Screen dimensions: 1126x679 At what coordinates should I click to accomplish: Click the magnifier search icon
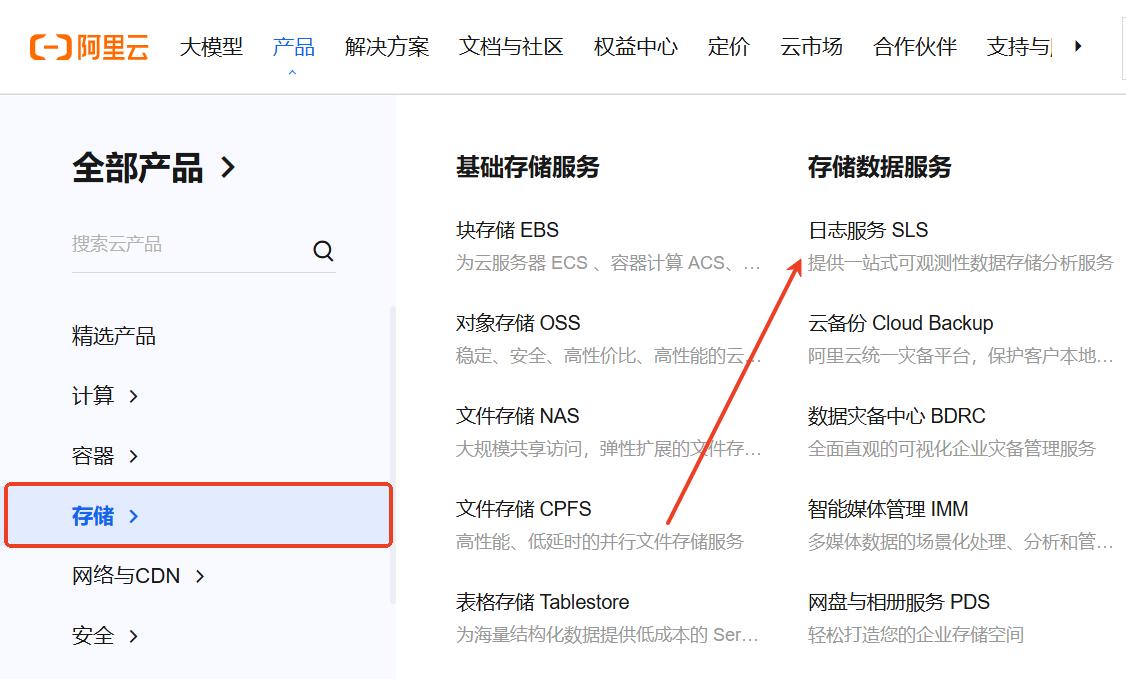click(x=323, y=250)
